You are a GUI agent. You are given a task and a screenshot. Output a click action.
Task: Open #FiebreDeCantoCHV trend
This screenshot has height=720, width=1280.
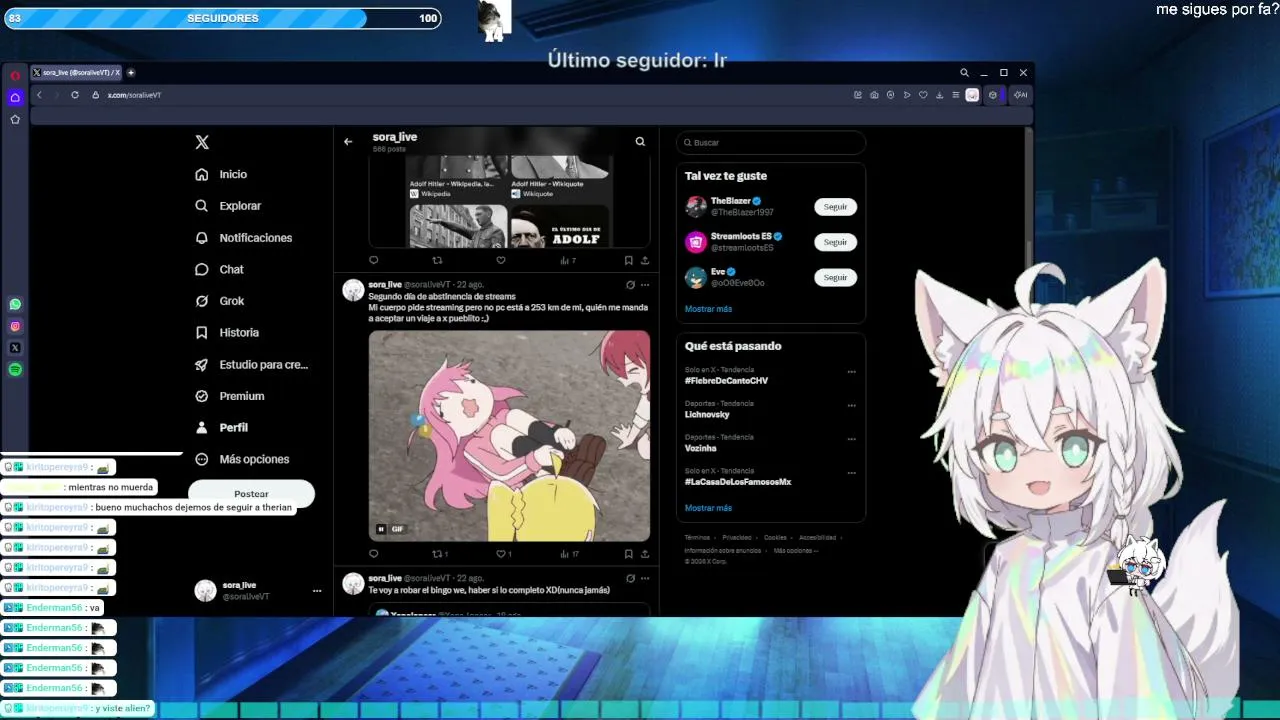(726, 381)
